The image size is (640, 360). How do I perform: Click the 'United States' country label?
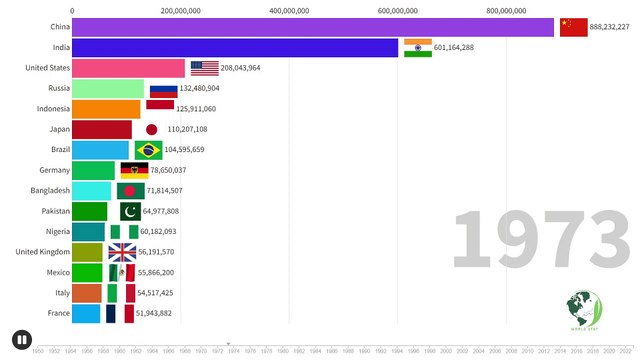[x=47, y=68]
